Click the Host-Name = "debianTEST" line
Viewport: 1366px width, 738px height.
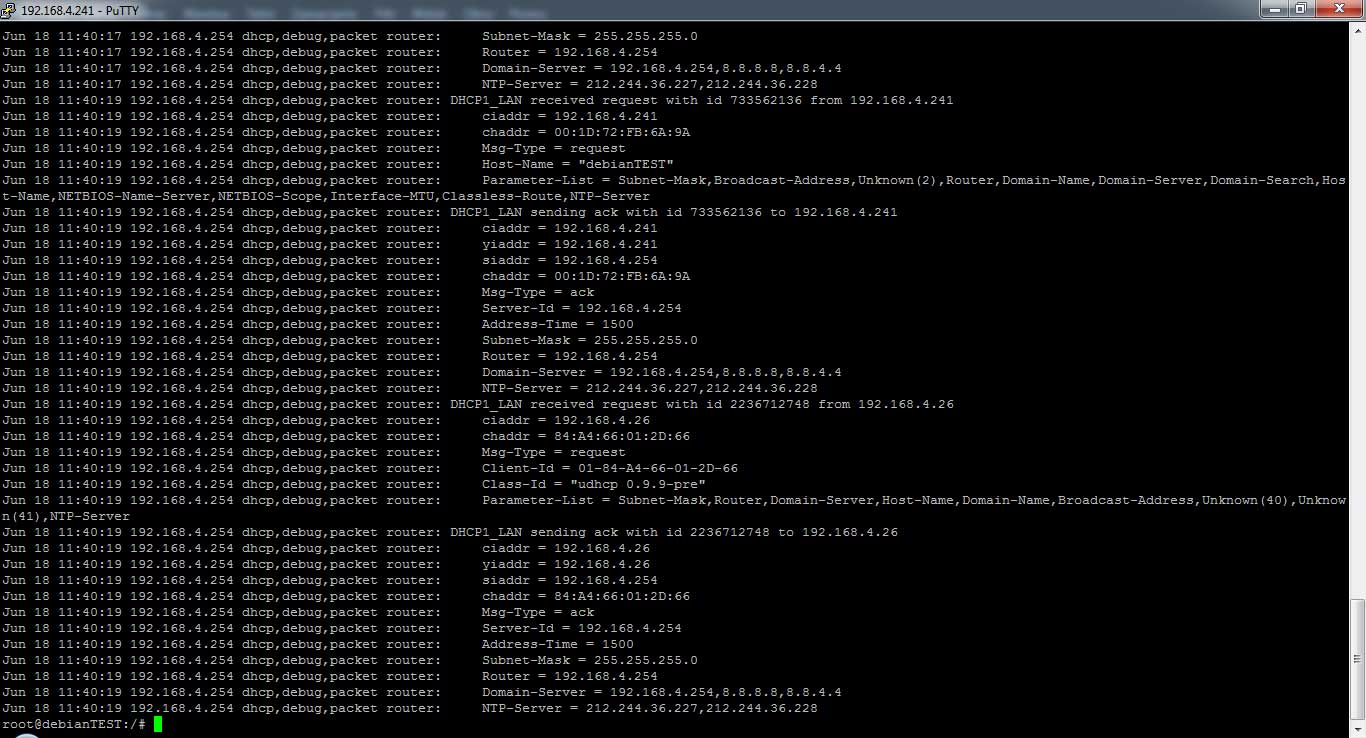pos(577,164)
